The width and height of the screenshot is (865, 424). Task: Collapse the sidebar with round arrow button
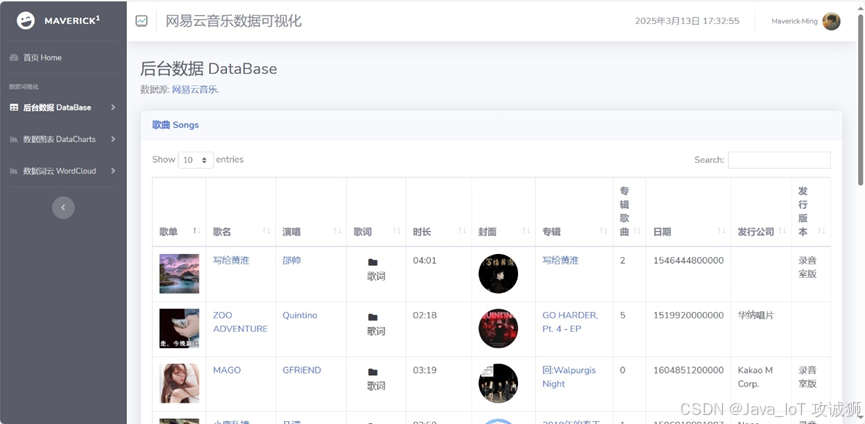pyautogui.click(x=63, y=207)
